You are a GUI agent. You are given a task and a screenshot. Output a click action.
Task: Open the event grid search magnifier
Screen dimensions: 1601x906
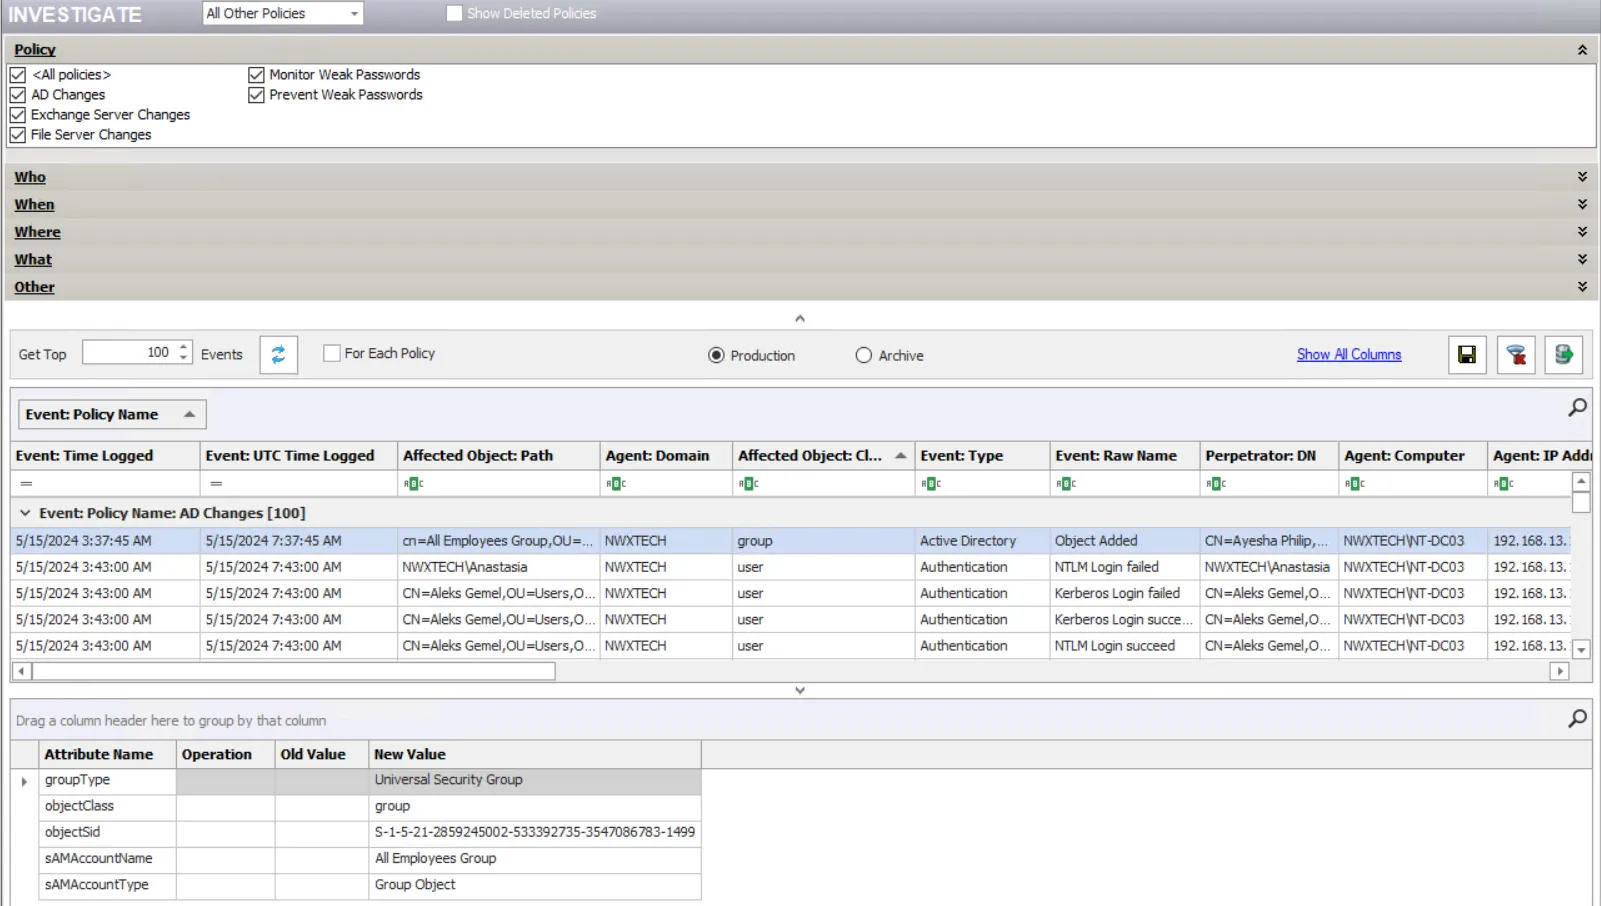coord(1577,407)
